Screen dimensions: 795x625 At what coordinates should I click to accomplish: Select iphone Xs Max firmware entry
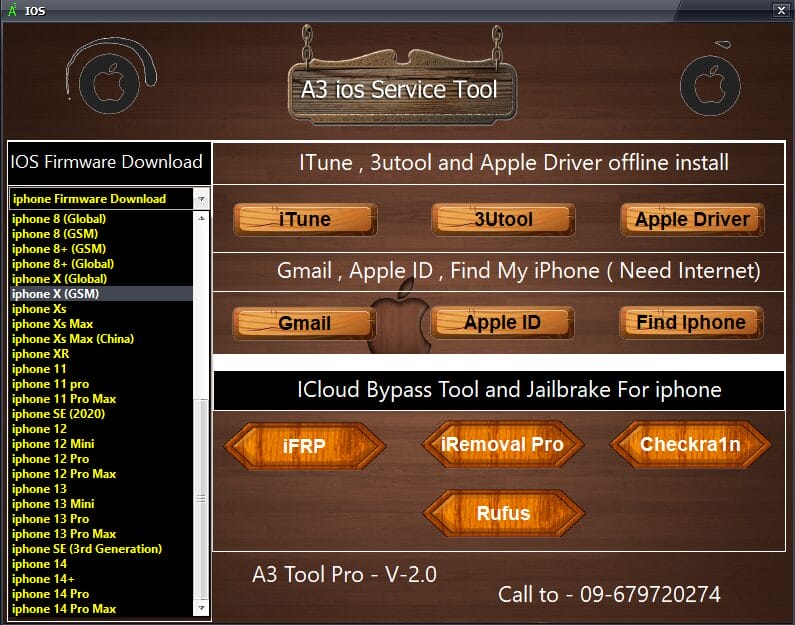(x=101, y=324)
